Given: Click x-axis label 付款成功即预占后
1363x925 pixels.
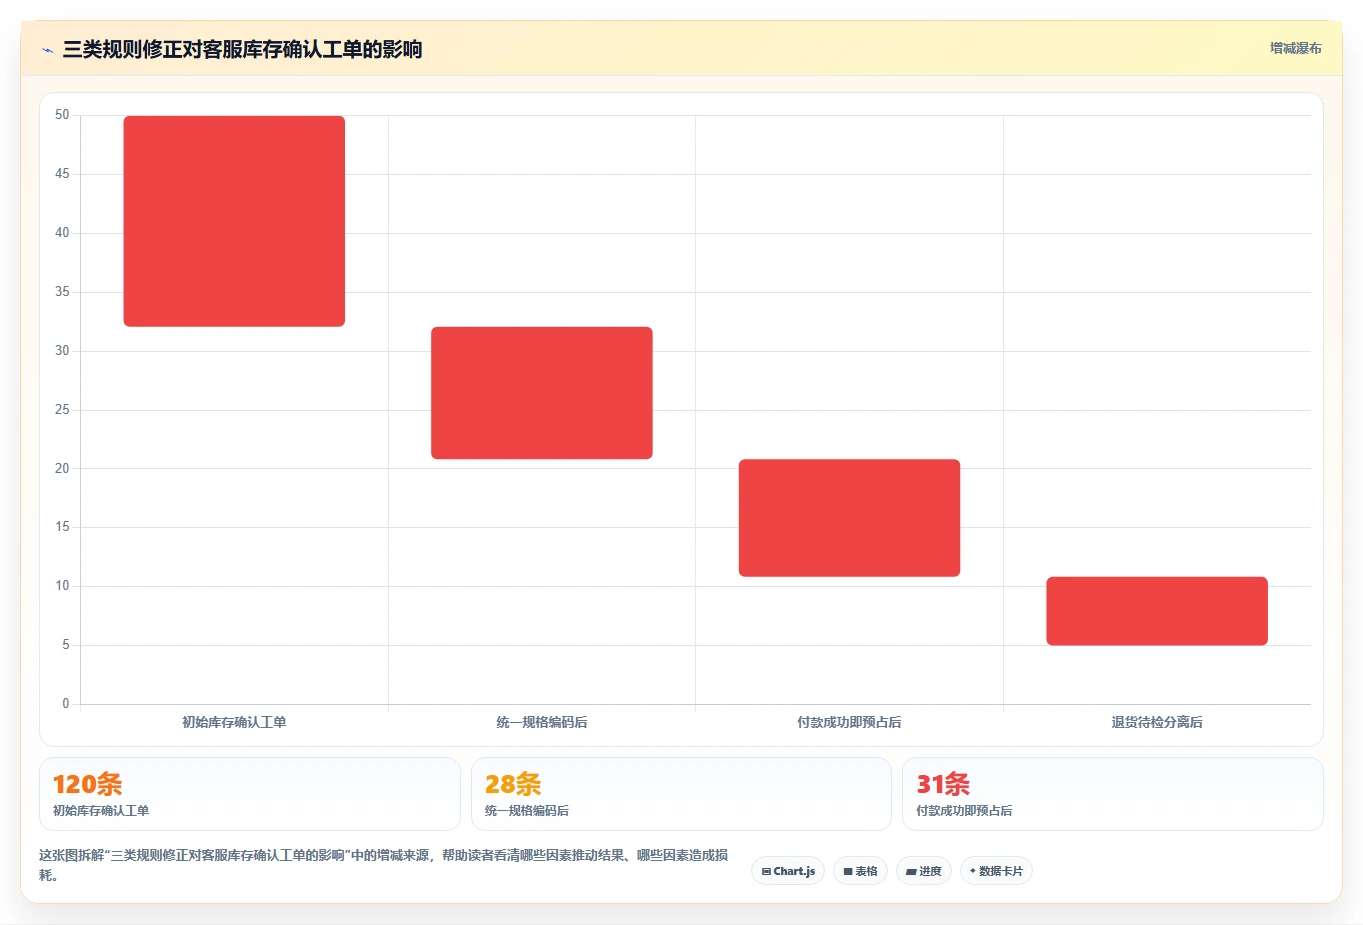Looking at the screenshot, I should [849, 722].
